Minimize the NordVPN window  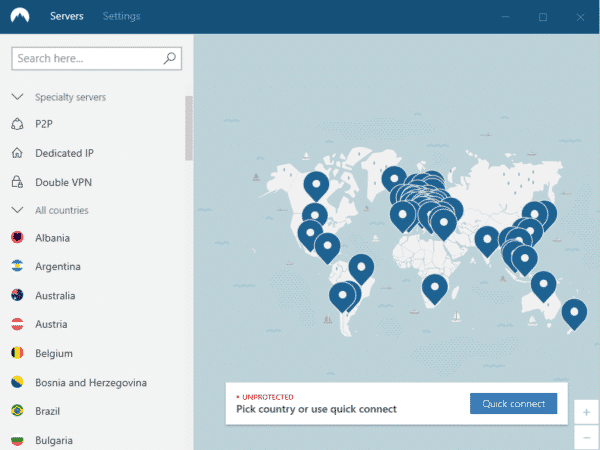(x=505, y=17)
